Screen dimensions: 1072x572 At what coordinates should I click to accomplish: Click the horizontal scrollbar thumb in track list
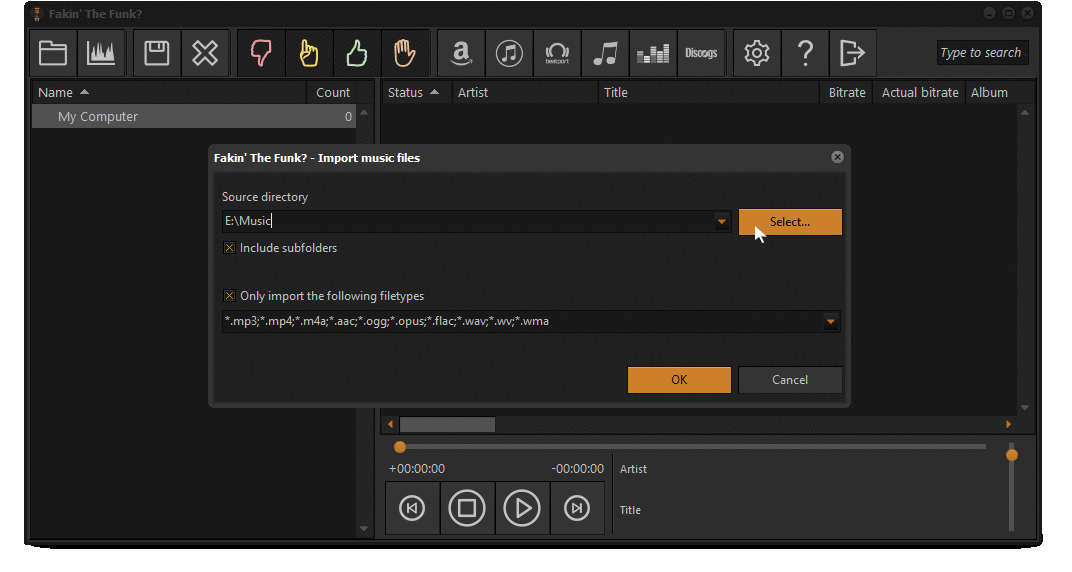tap(447, 424)
